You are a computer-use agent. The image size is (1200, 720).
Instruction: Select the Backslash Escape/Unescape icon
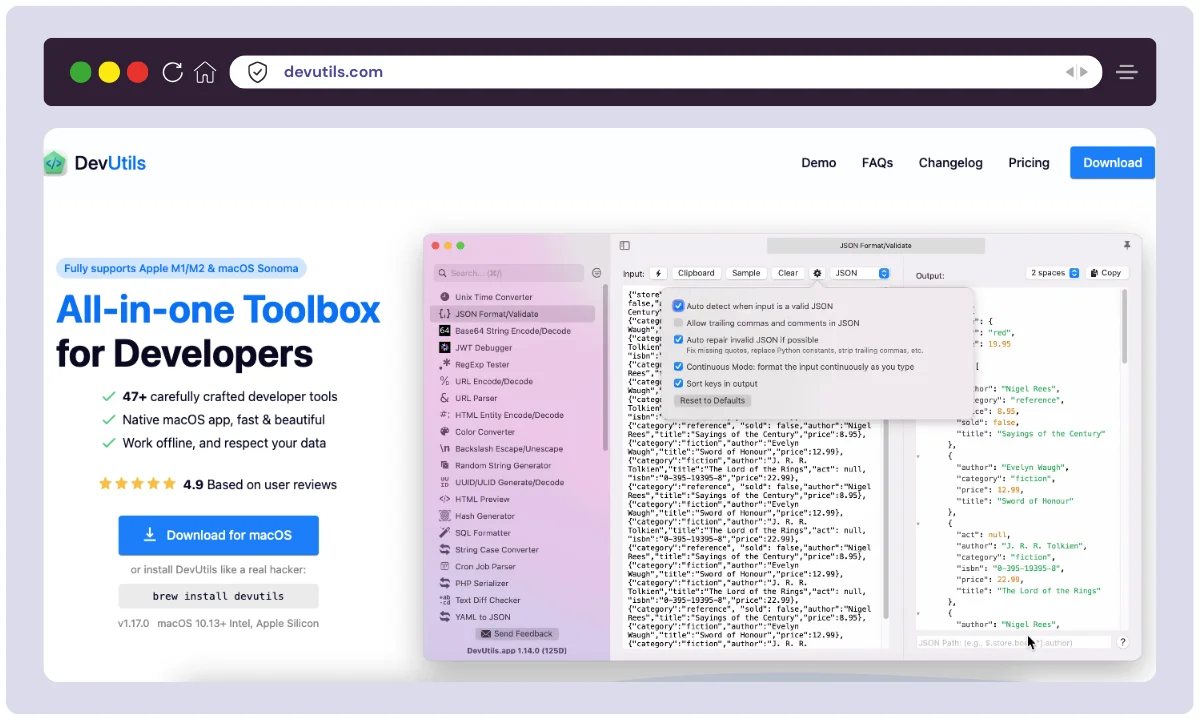tap(445, 449)
